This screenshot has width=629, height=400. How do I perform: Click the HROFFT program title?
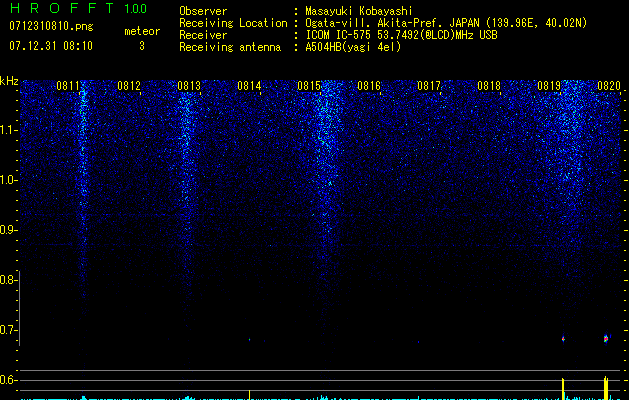[x=63, y=8]
